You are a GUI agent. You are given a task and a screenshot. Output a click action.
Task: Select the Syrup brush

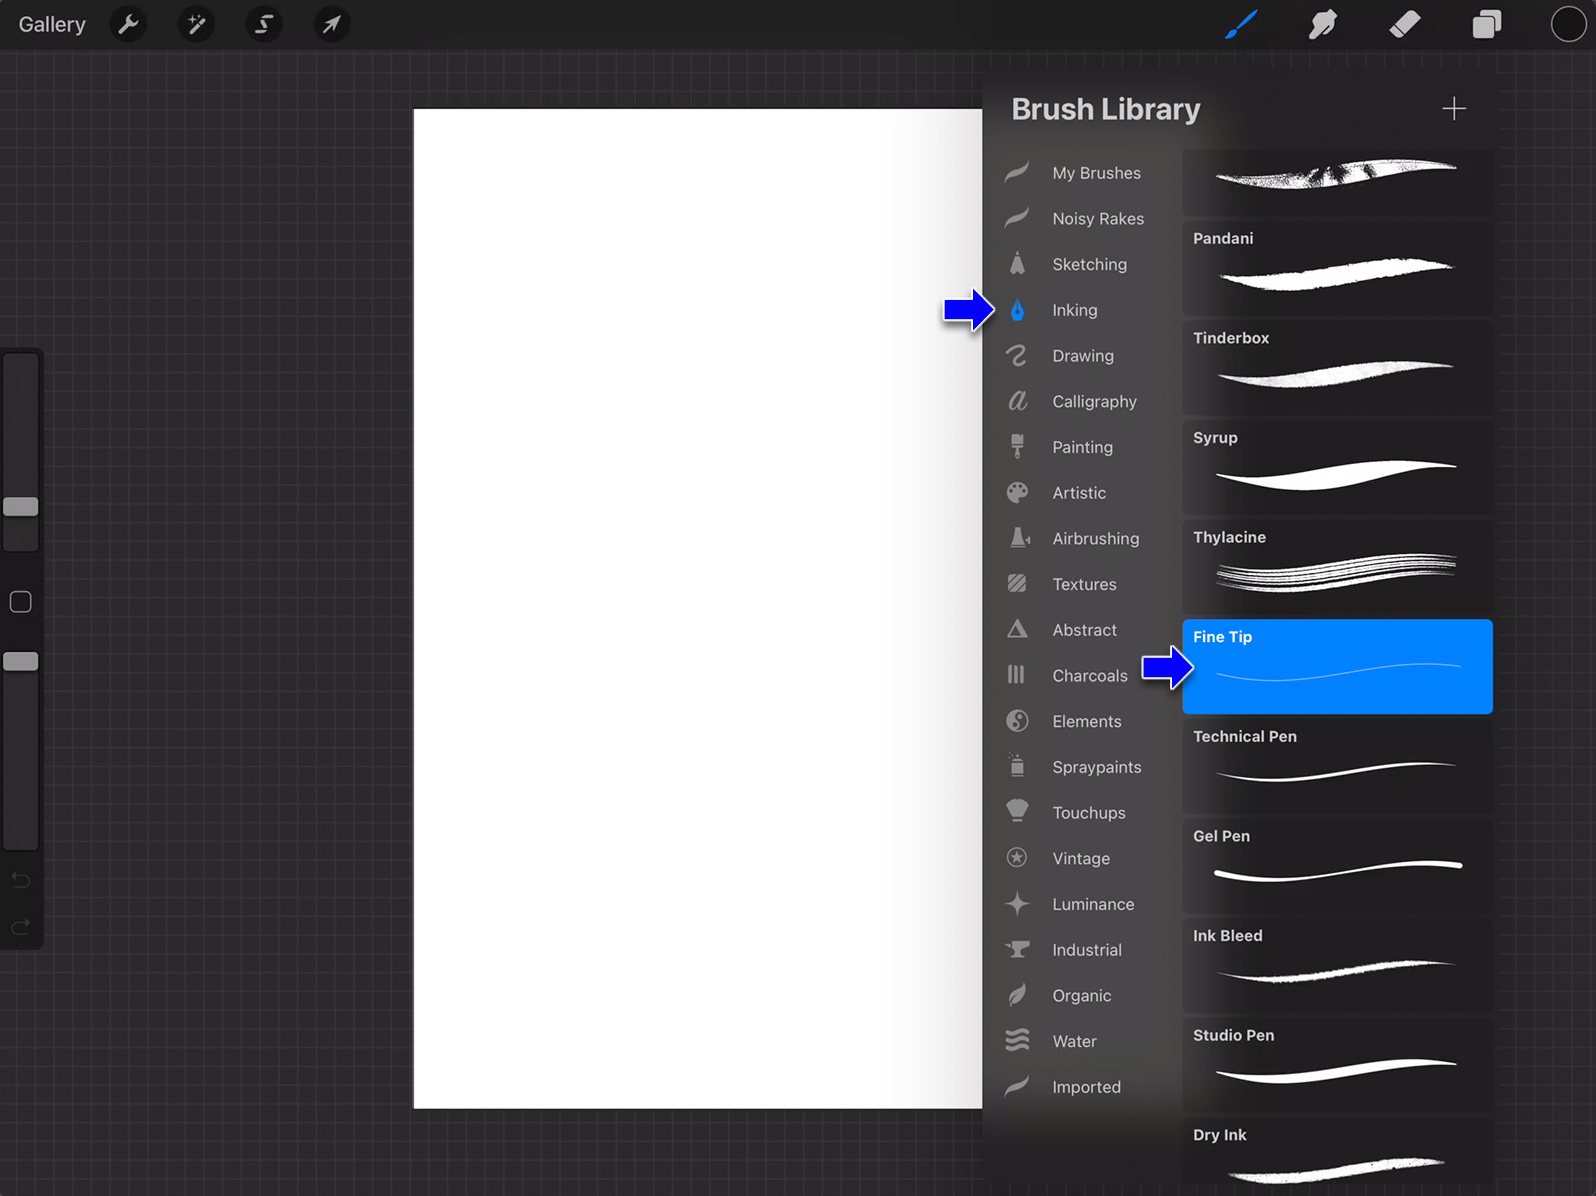[1337, 467]
